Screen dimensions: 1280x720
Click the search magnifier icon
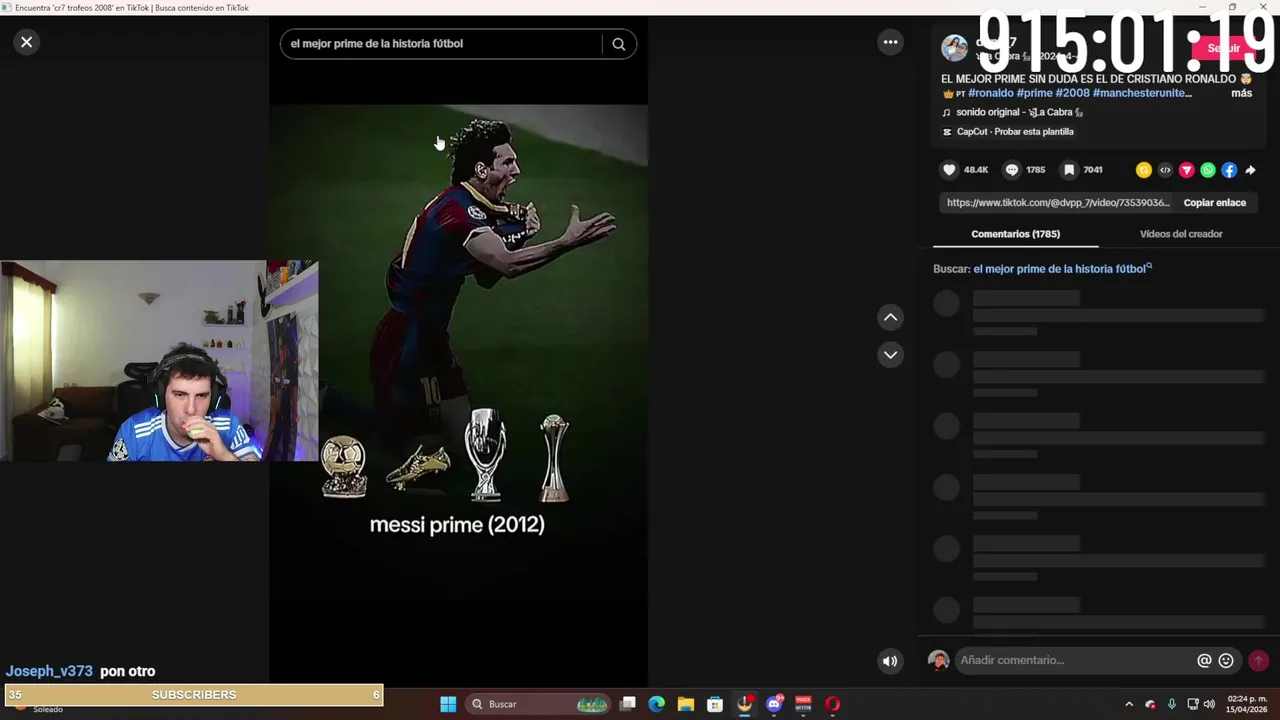click(x=619, y=44)
